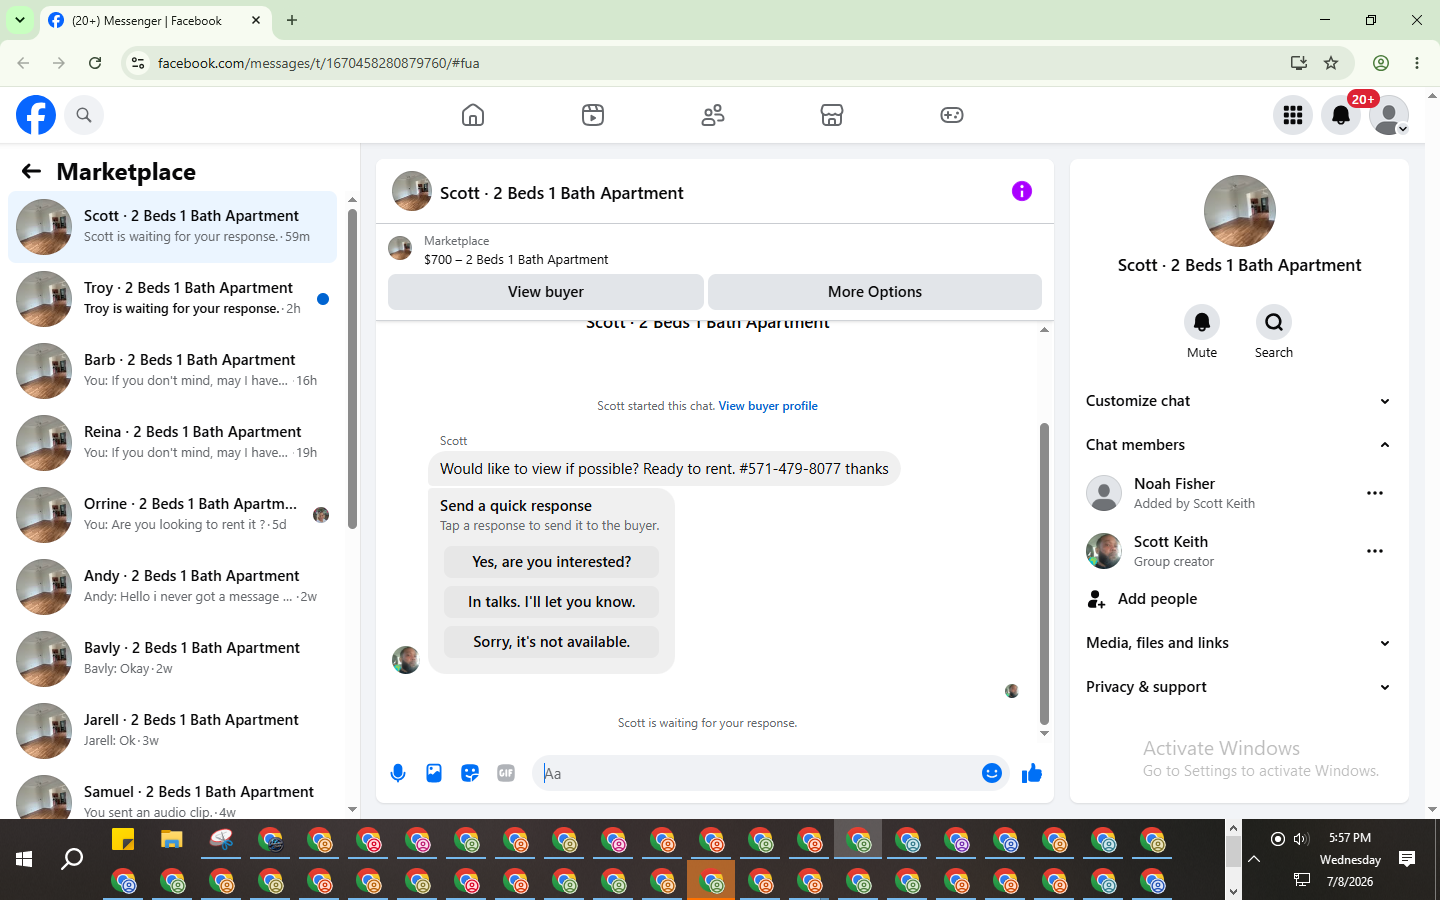The height and width of the screenshot is (900, 1440).
Task: Send a thumbs-up like
Action: (x=1032, y=773)
